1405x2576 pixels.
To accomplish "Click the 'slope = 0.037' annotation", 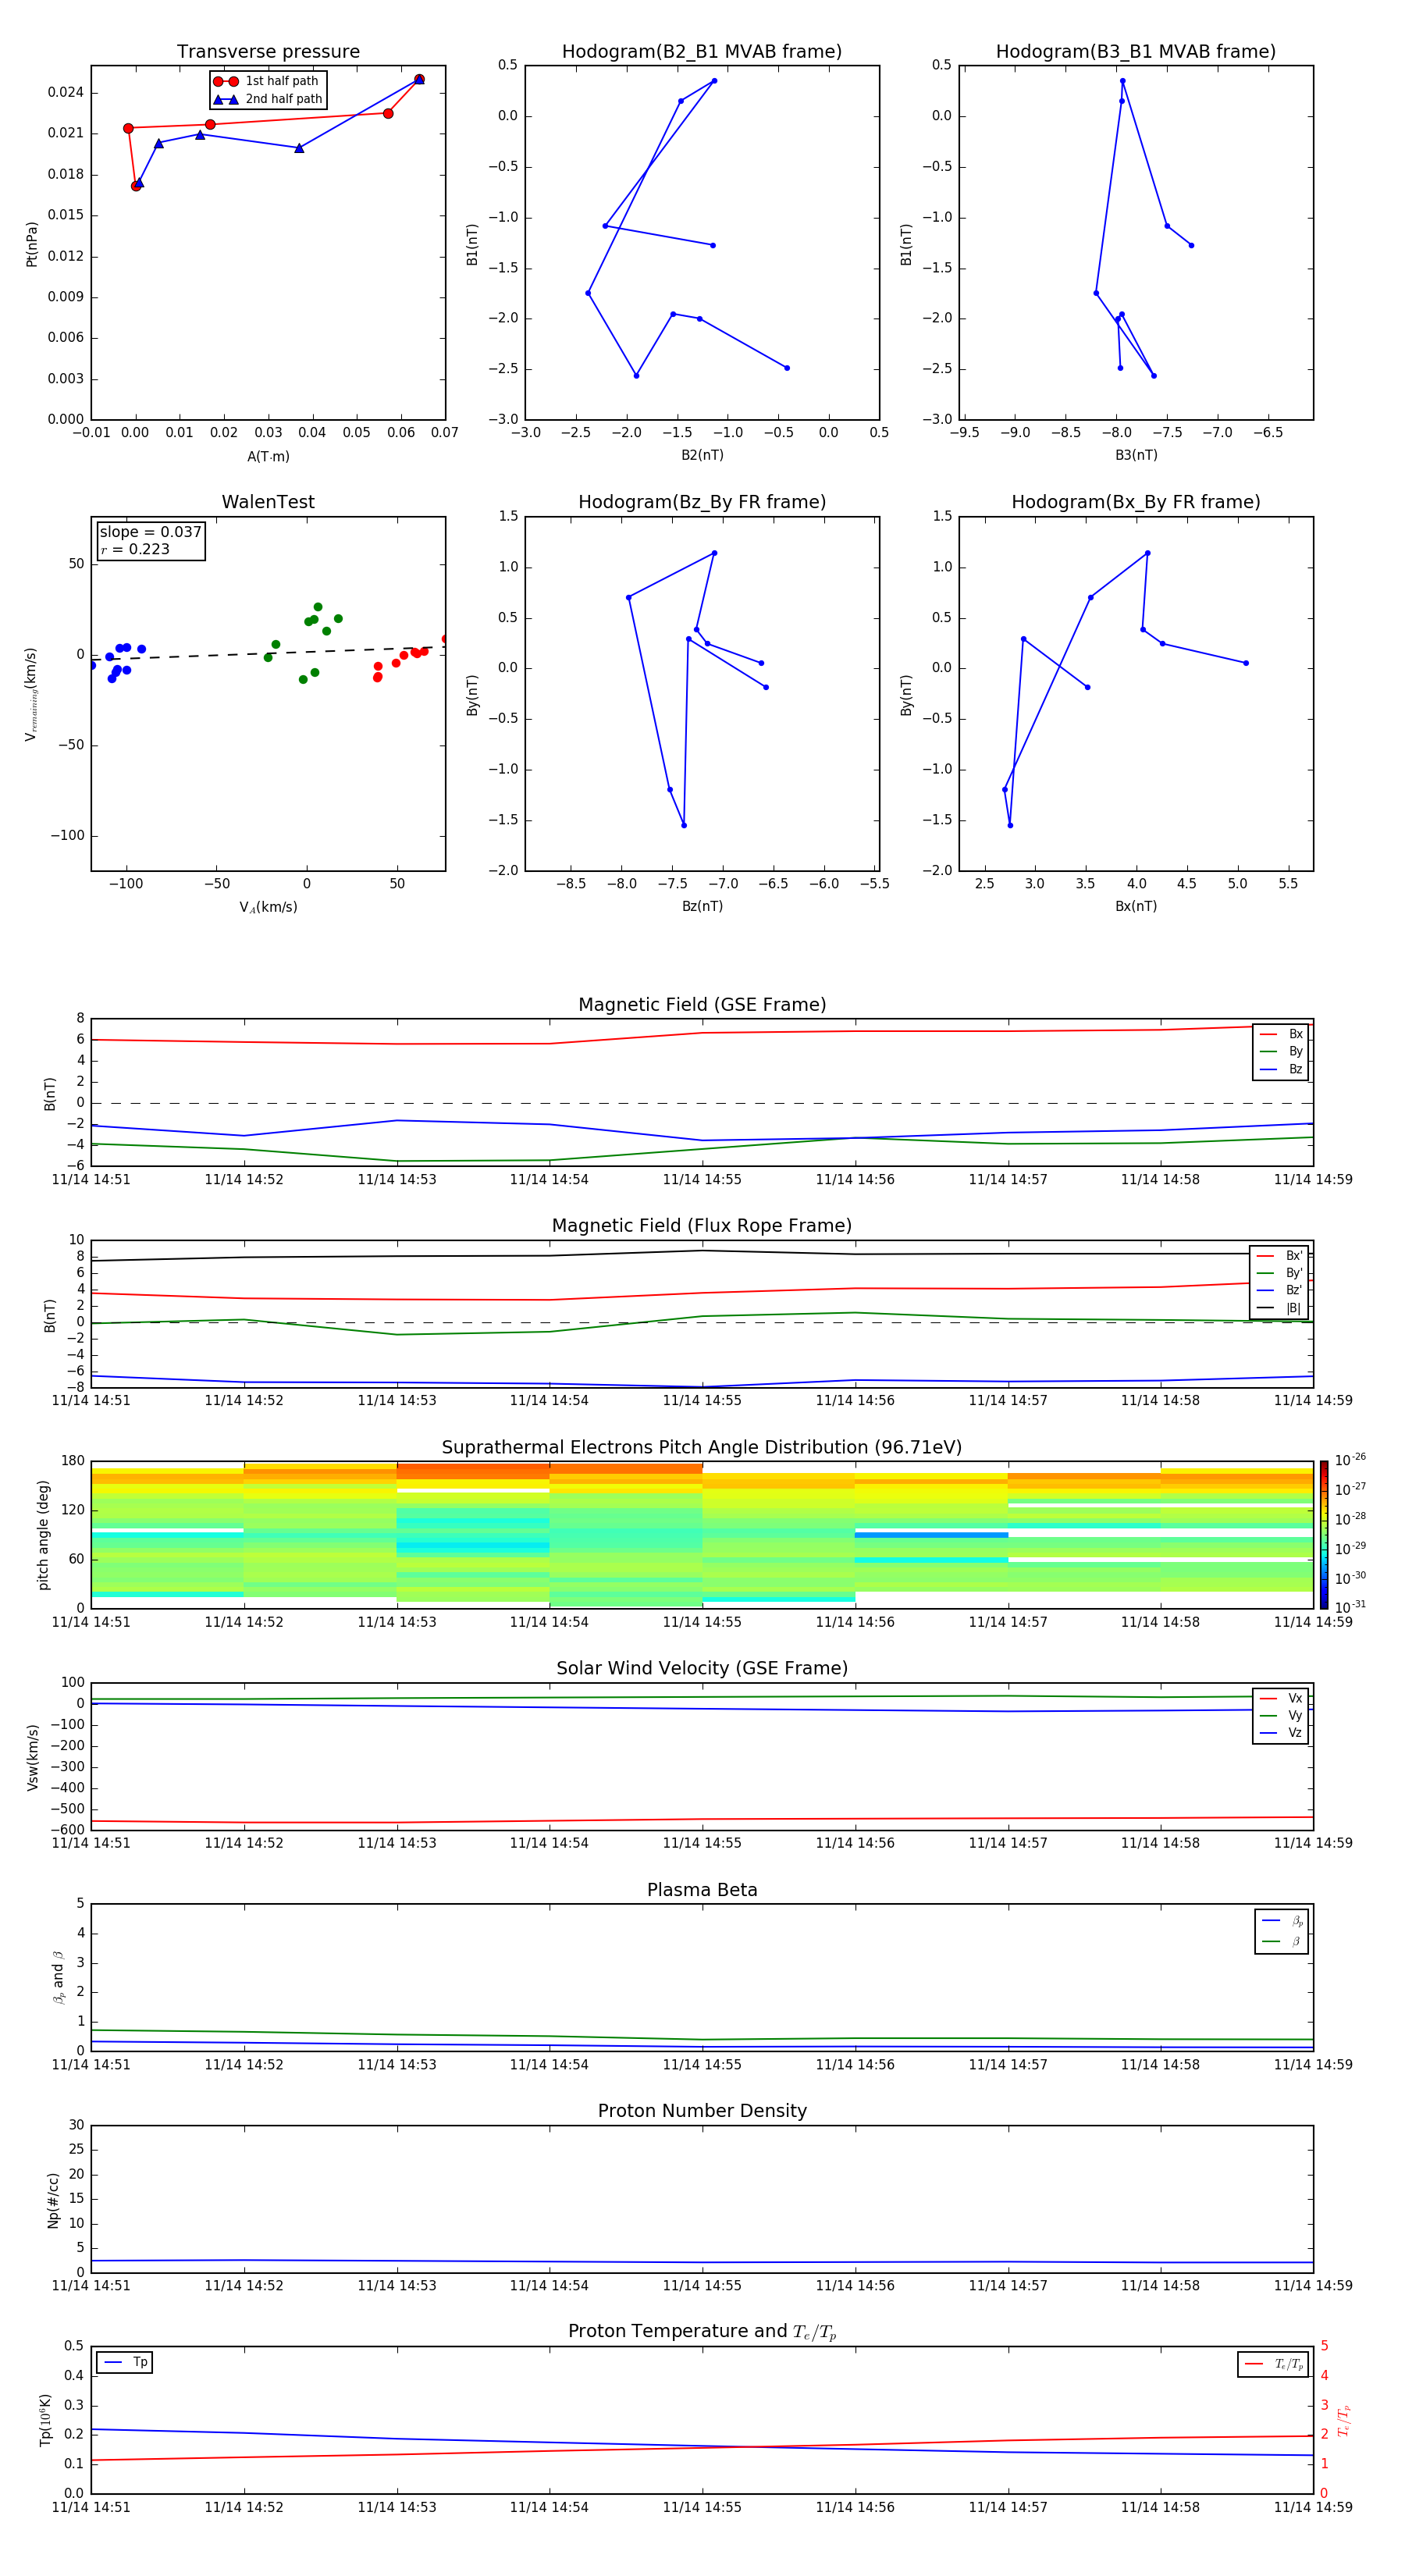I will (151, 532).
